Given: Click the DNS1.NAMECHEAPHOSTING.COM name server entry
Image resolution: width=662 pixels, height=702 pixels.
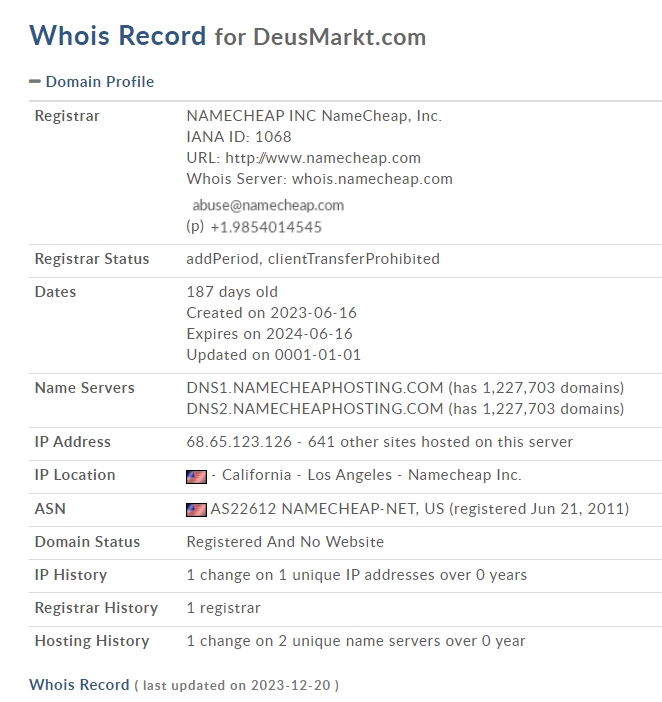Looking at the screenshot, I should (405, 388).
